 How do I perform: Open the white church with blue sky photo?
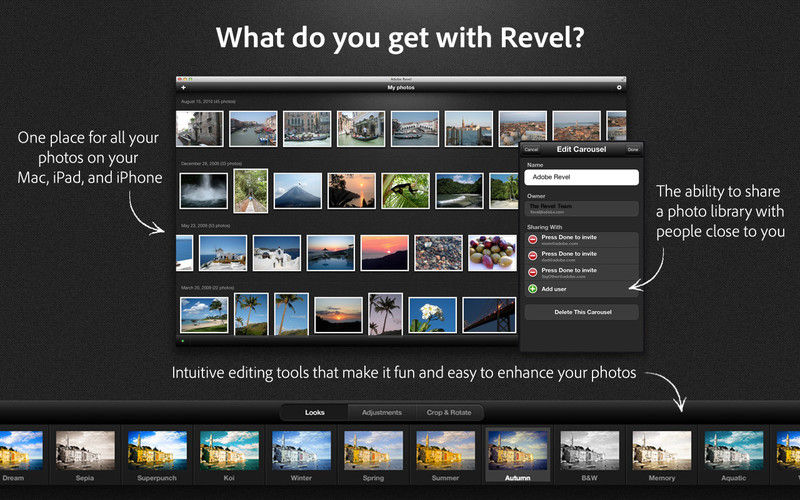[x=277, y=253]
